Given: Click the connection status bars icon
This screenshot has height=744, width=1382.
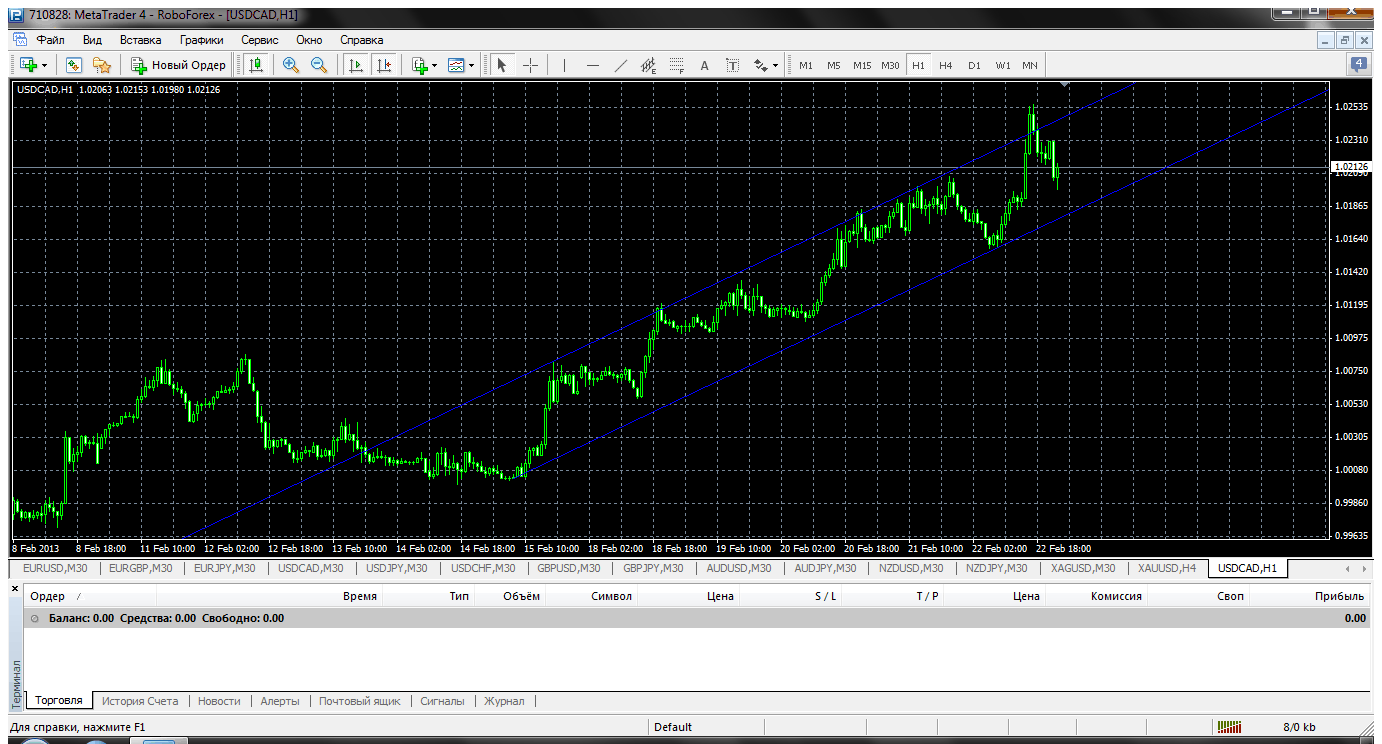Looking at the screenshot, I should [x=1230, y=727].
